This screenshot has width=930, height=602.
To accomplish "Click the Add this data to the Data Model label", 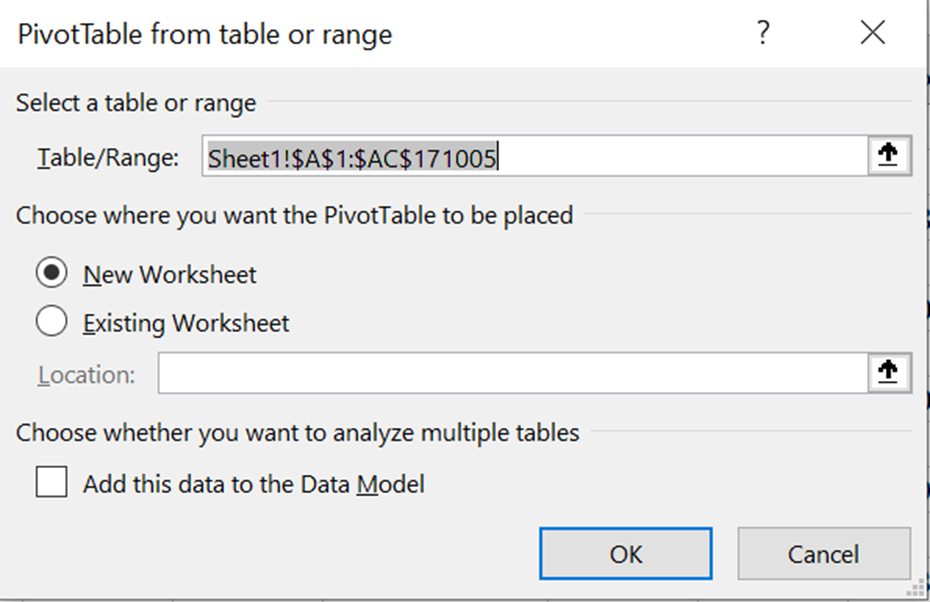I will pos(253,484).
